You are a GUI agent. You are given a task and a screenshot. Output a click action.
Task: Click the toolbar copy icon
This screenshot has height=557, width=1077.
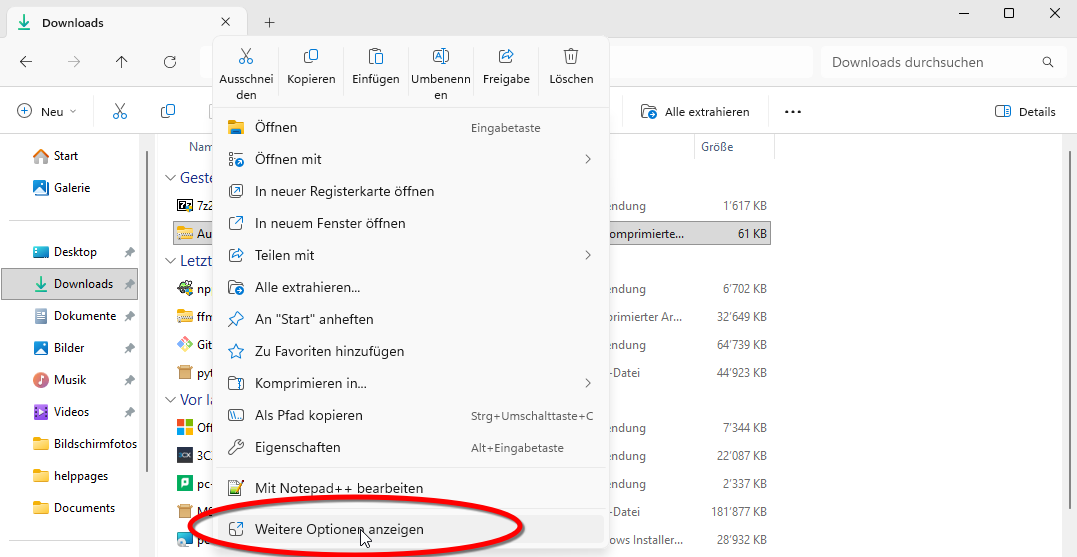(x=168, y=111)
